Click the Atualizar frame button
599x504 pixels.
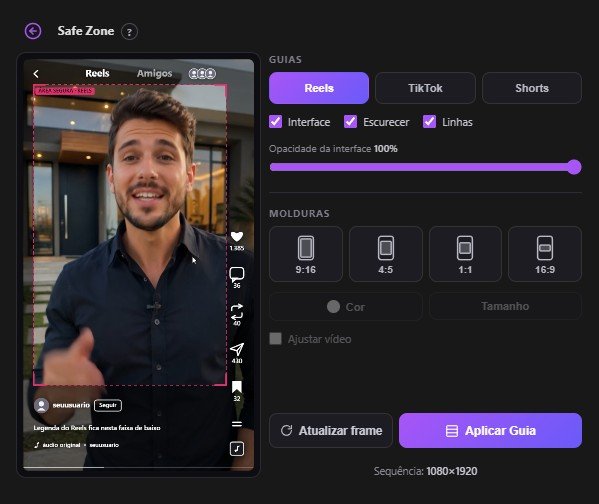331,431
